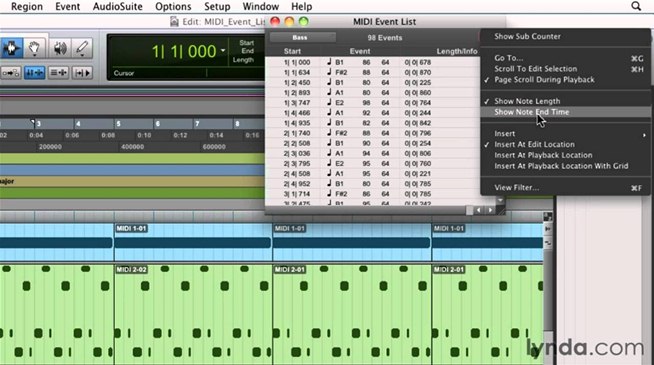This screenshot has height=365, width=654.
Task: Open the Event menu
Action: pos(67,7)
